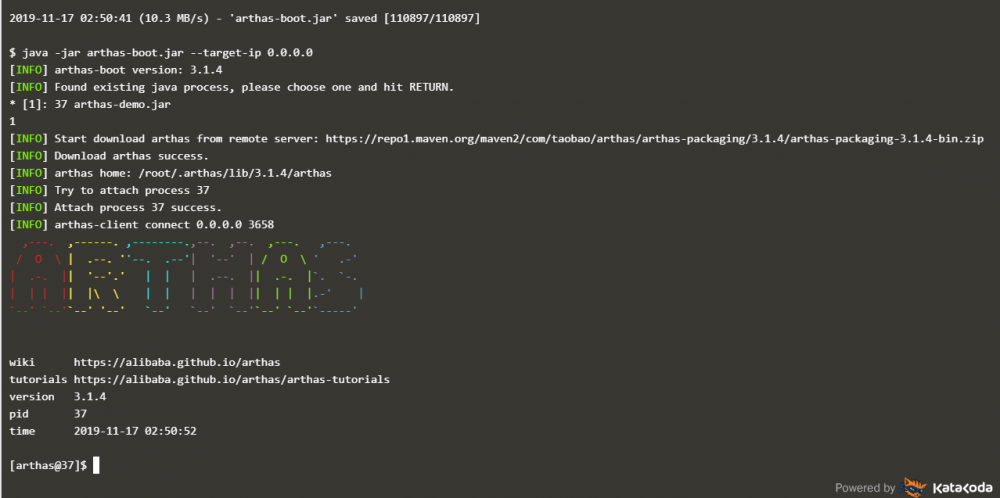Screen dimensions: 1000x498
Task: Click the Katacoda cat logo icon
Action: (x=915, y=487)
